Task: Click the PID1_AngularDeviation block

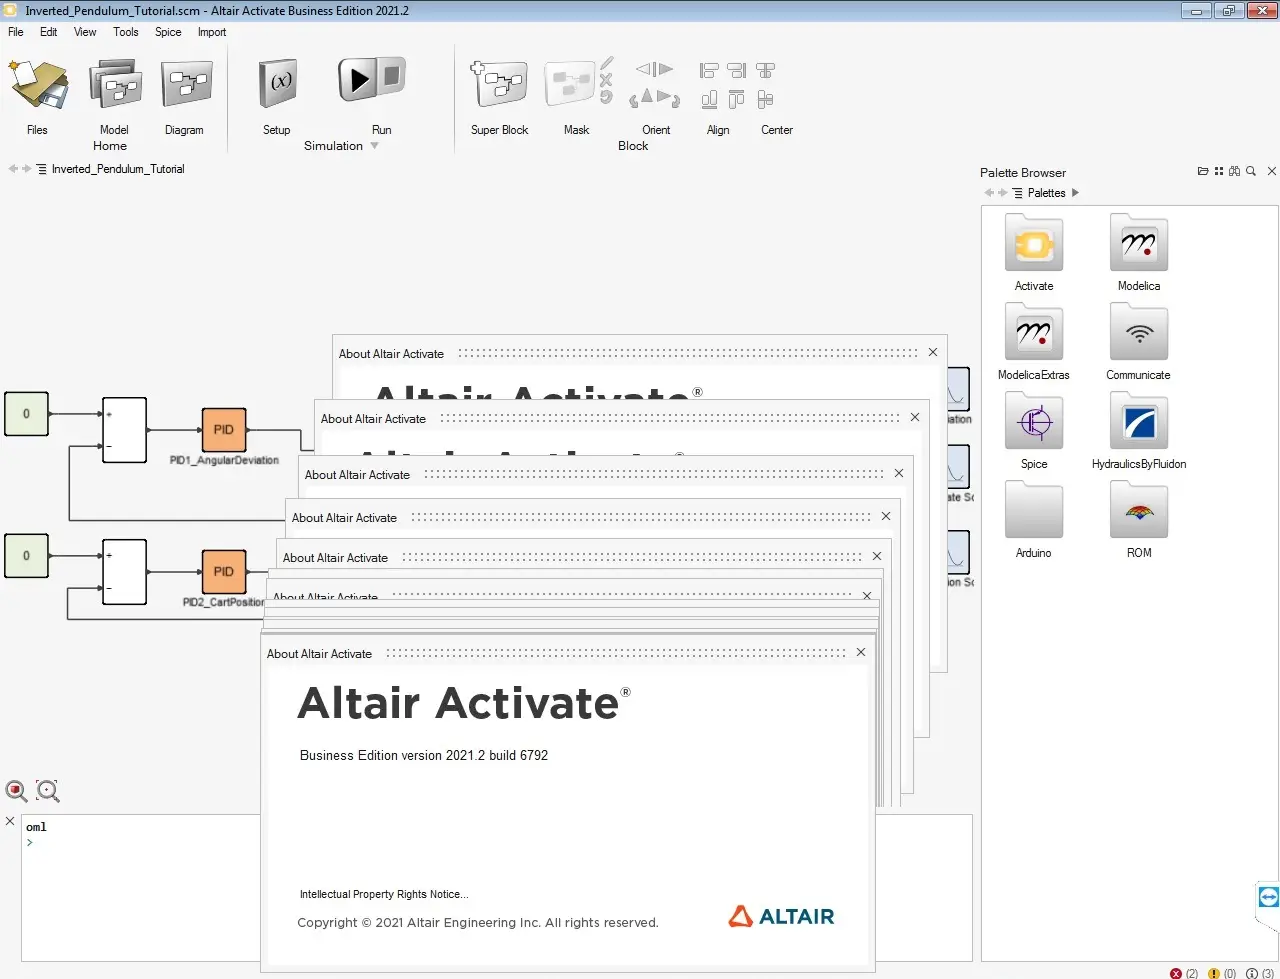Action: 224,430
